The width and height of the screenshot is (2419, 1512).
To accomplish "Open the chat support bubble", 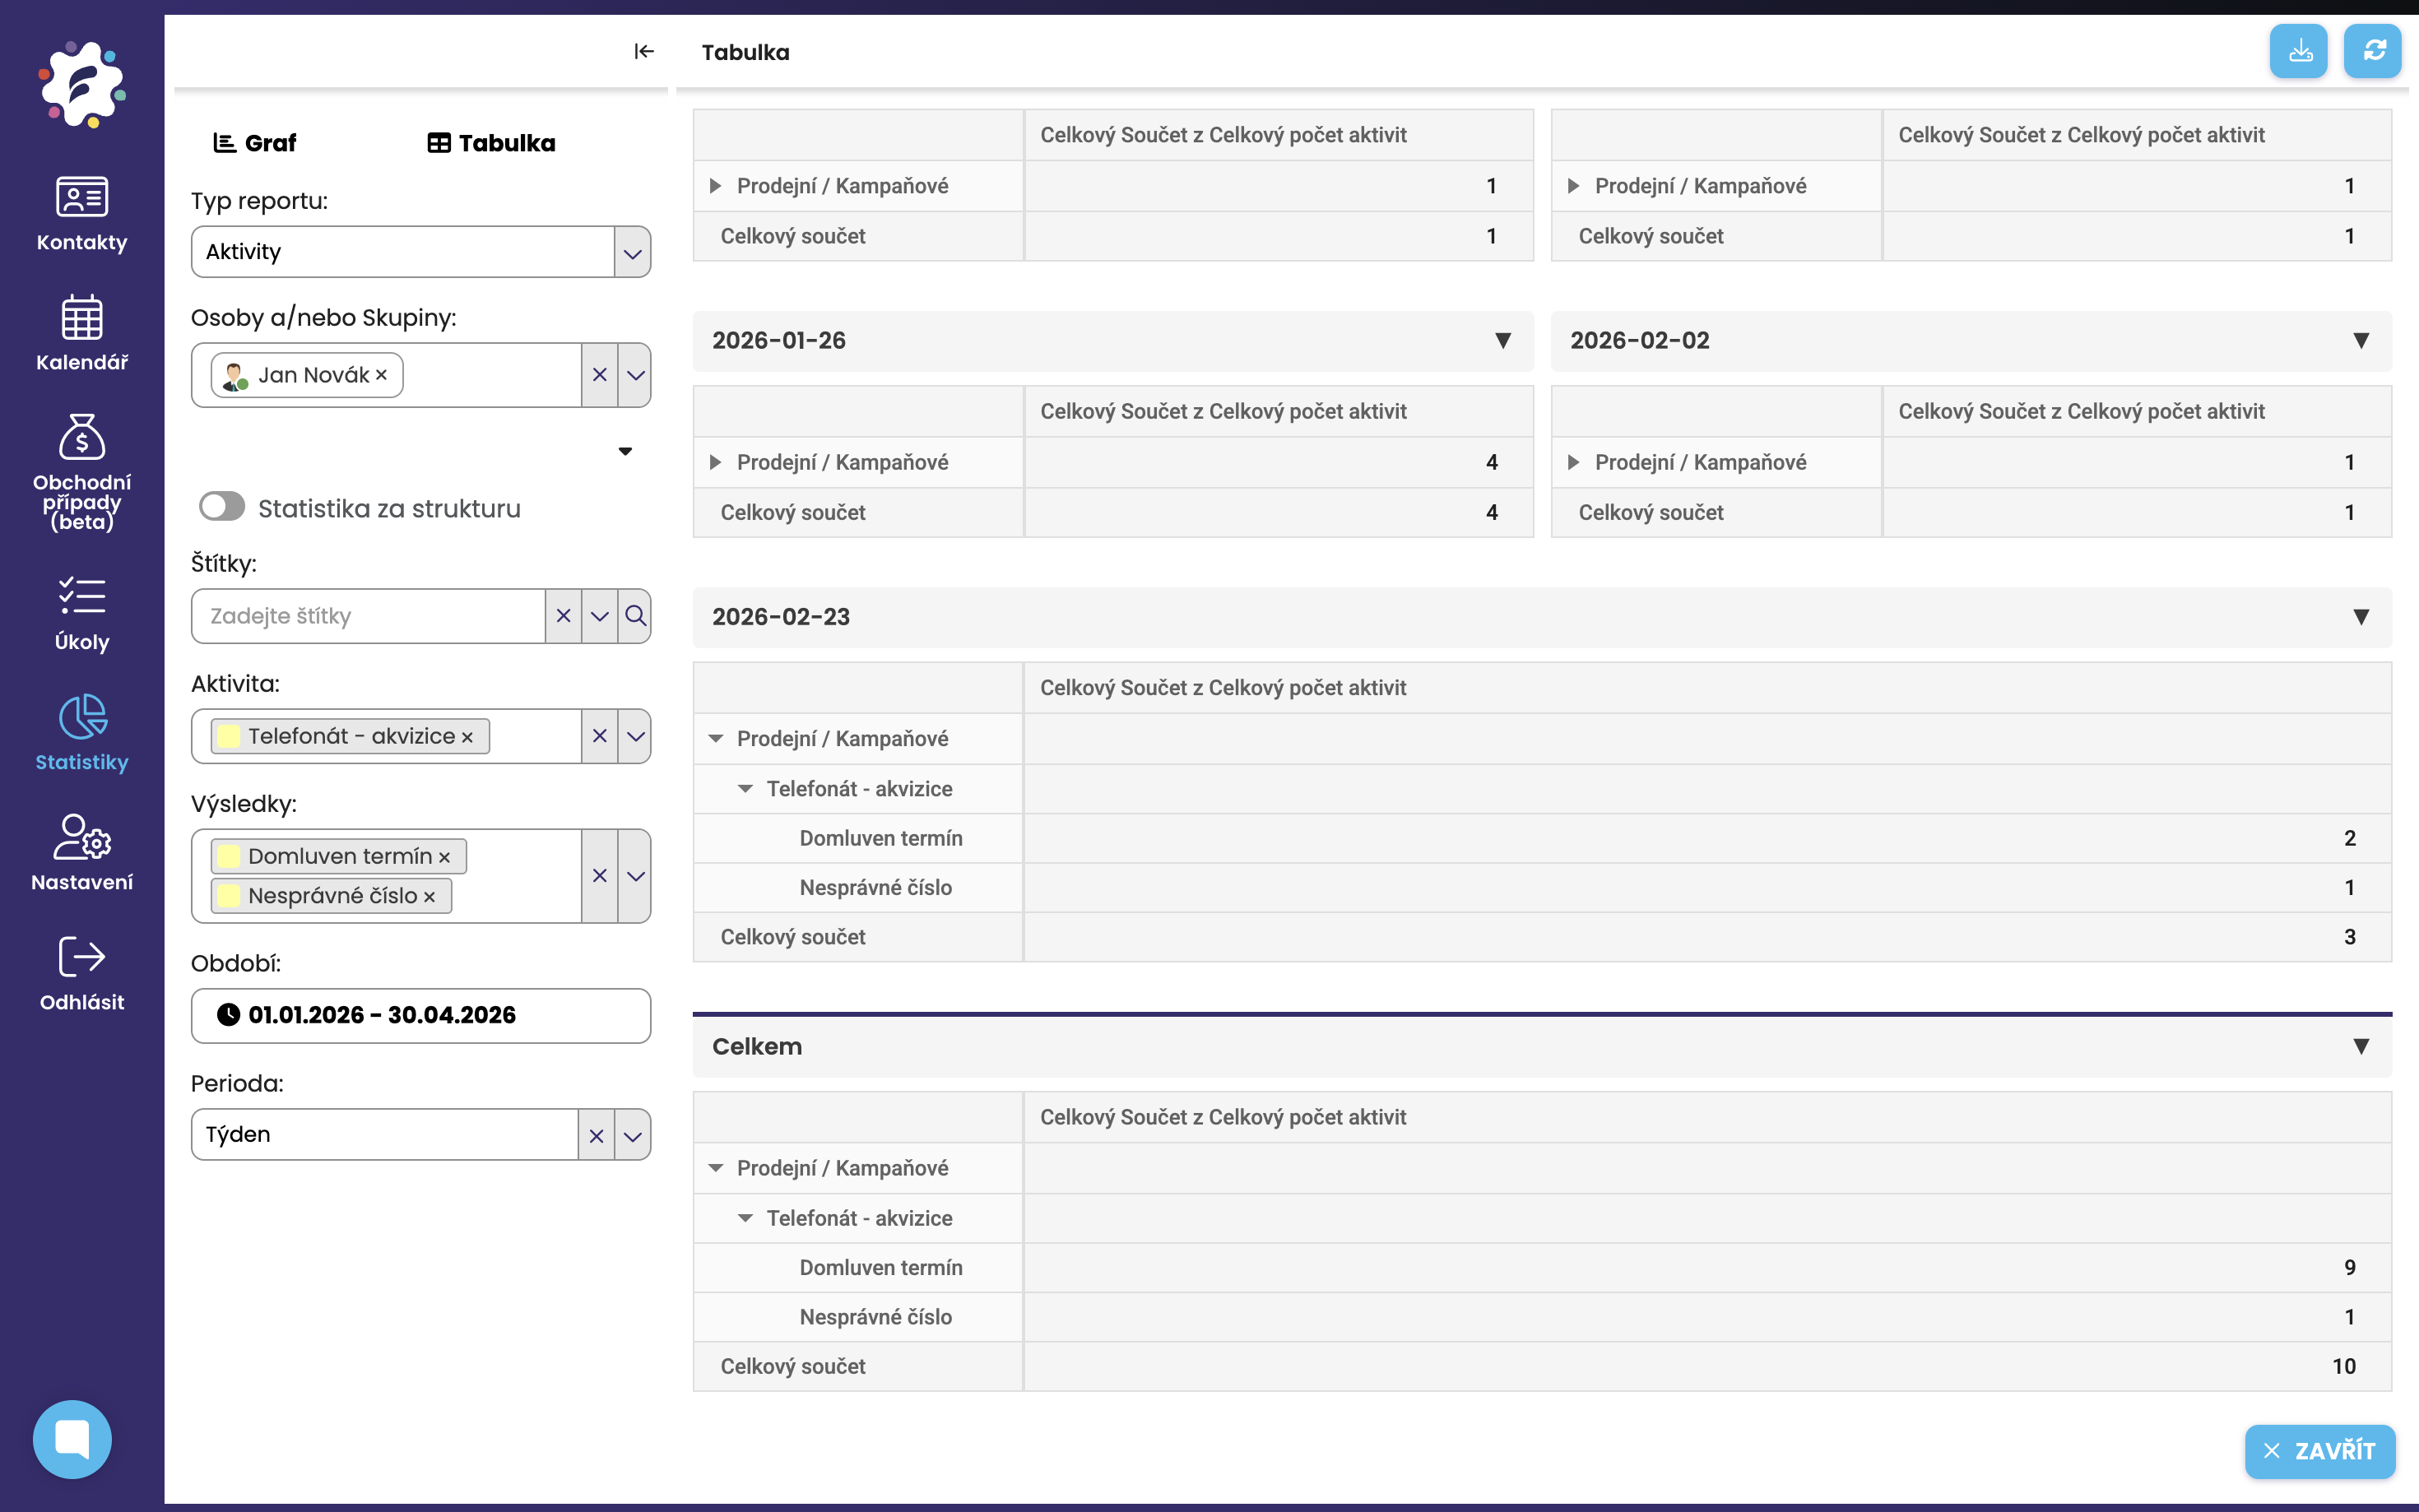I will click(x=72, y=1439).
